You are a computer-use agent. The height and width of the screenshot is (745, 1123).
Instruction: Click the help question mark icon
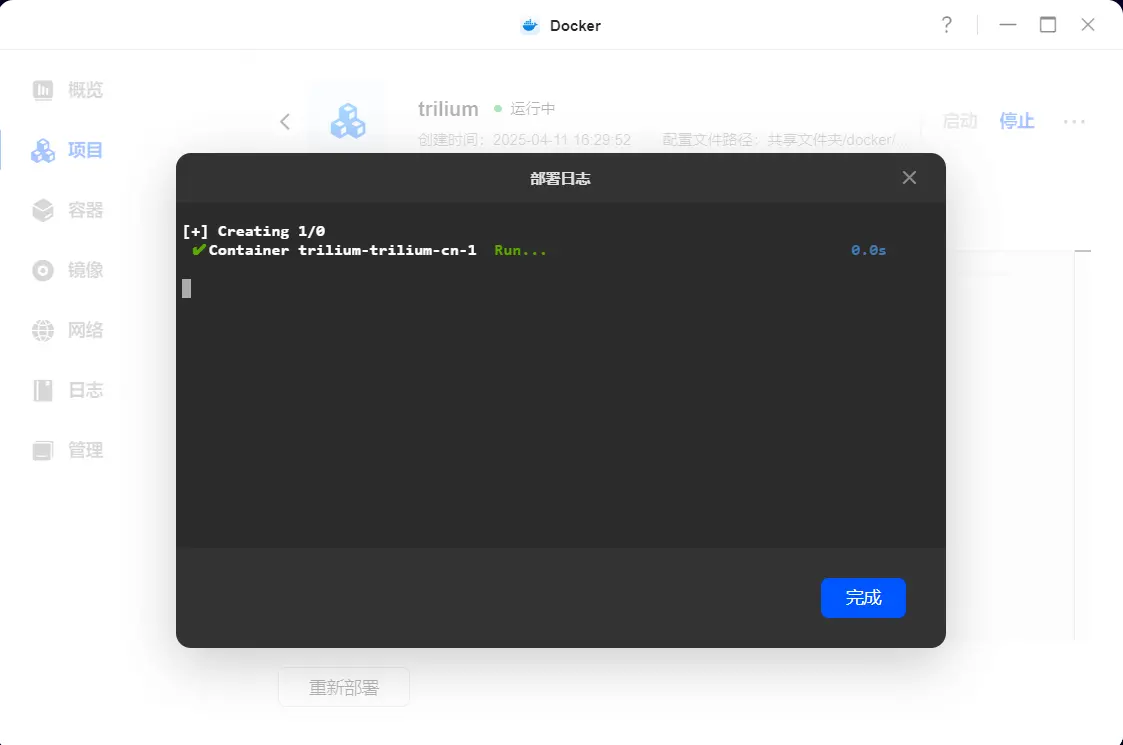tap(946, 25)
